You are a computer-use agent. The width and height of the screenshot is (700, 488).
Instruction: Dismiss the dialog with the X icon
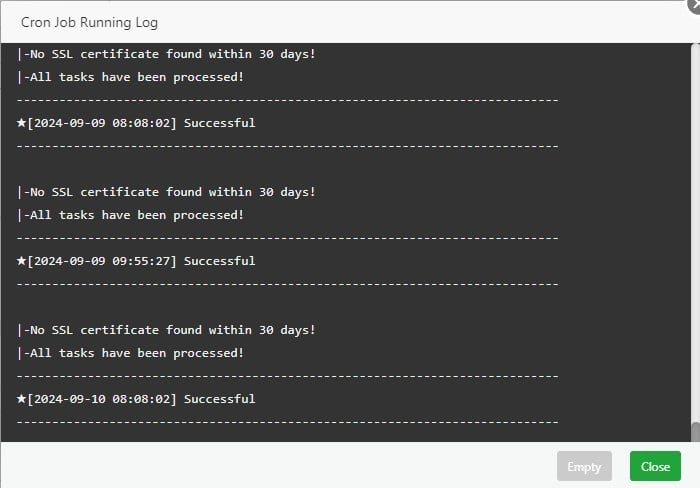coord(693,4)
